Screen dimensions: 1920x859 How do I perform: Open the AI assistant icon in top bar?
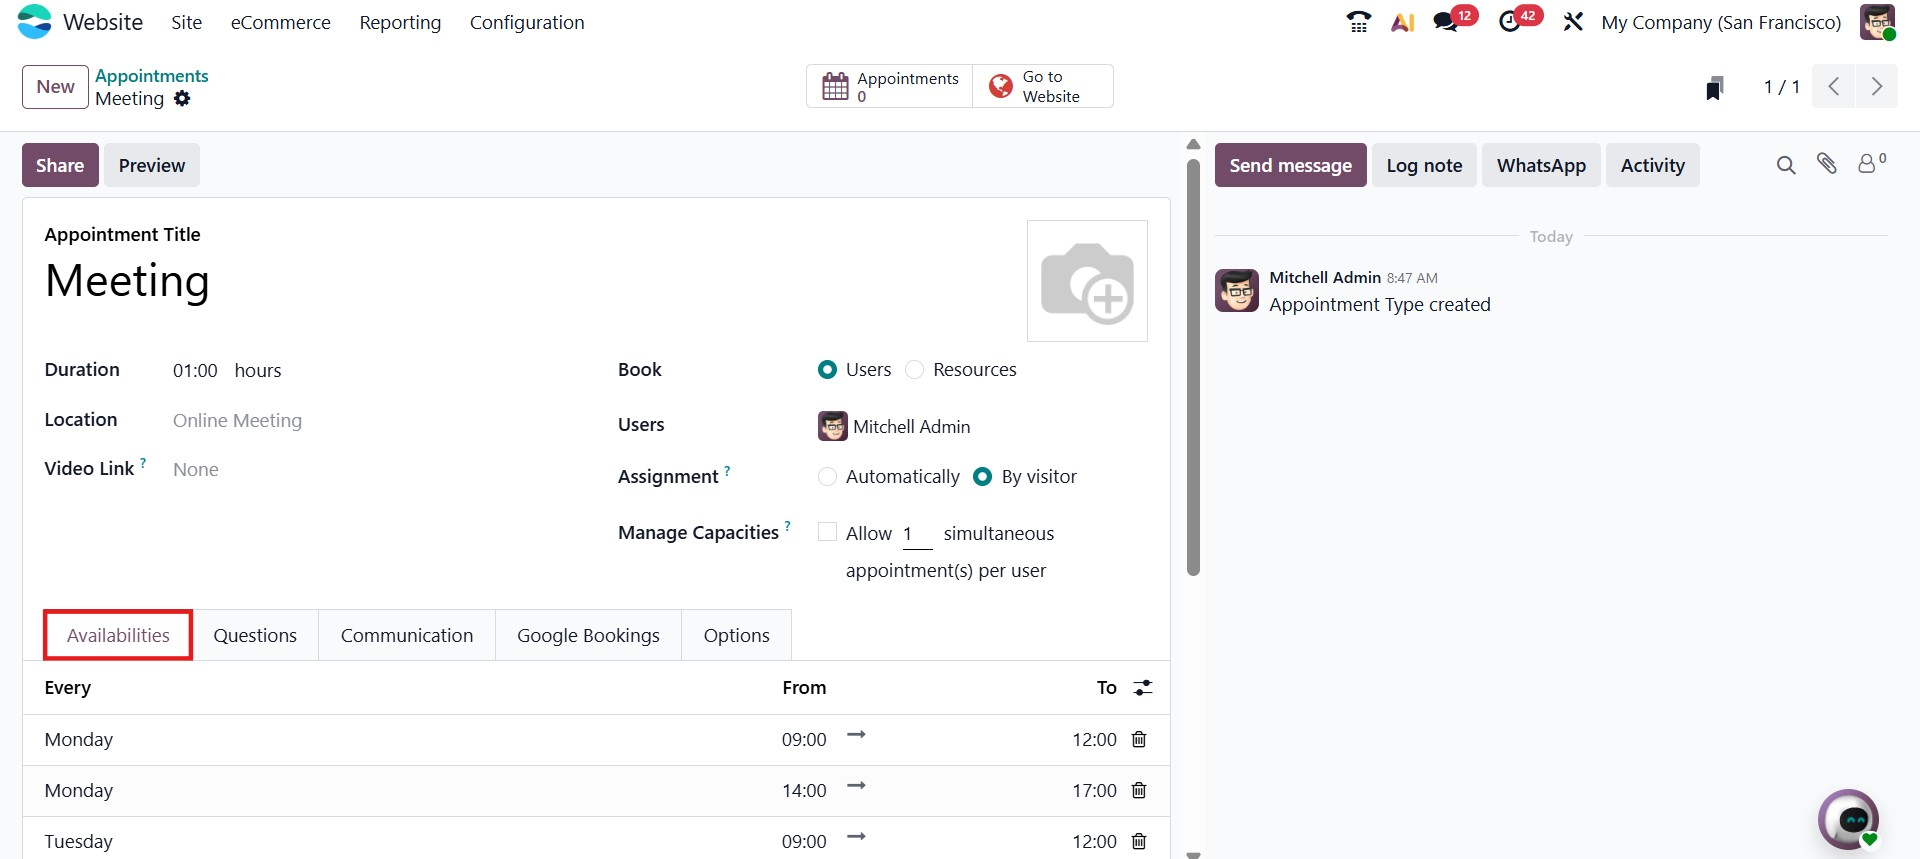(x=1402, y=22)
